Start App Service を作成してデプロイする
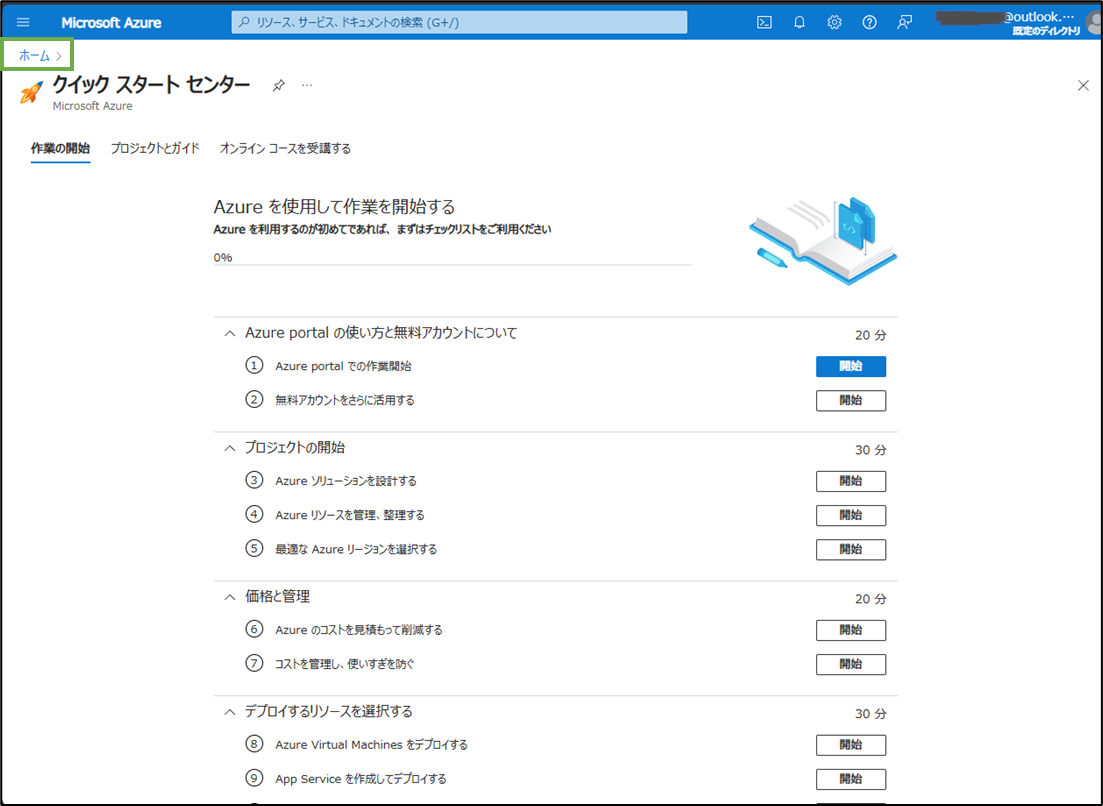 850,779
